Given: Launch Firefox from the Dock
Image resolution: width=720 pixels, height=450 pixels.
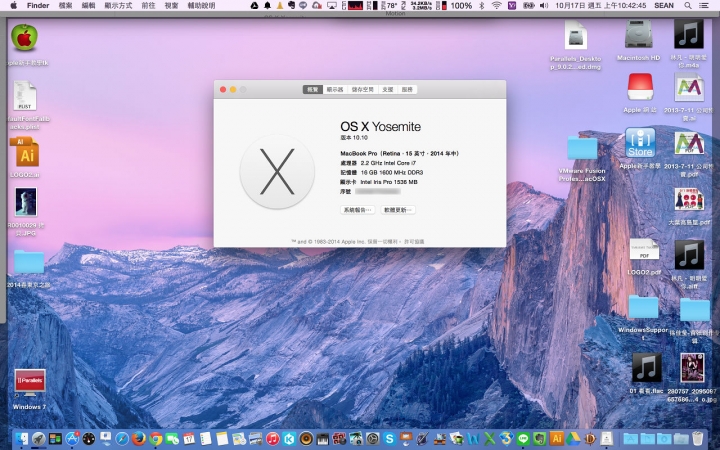Looking at the screenshot, I should [139, 439].
